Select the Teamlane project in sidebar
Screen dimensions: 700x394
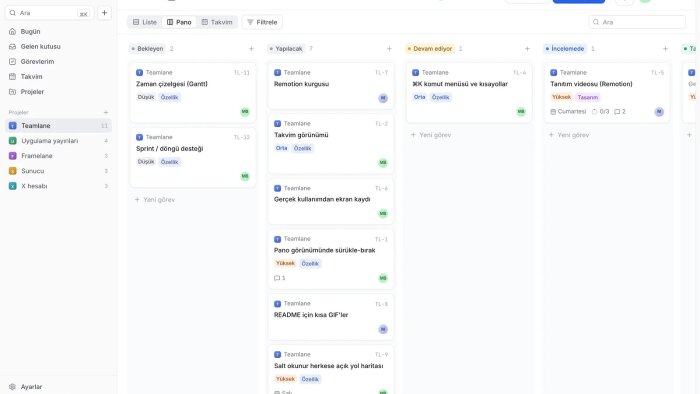pos(58,126)
